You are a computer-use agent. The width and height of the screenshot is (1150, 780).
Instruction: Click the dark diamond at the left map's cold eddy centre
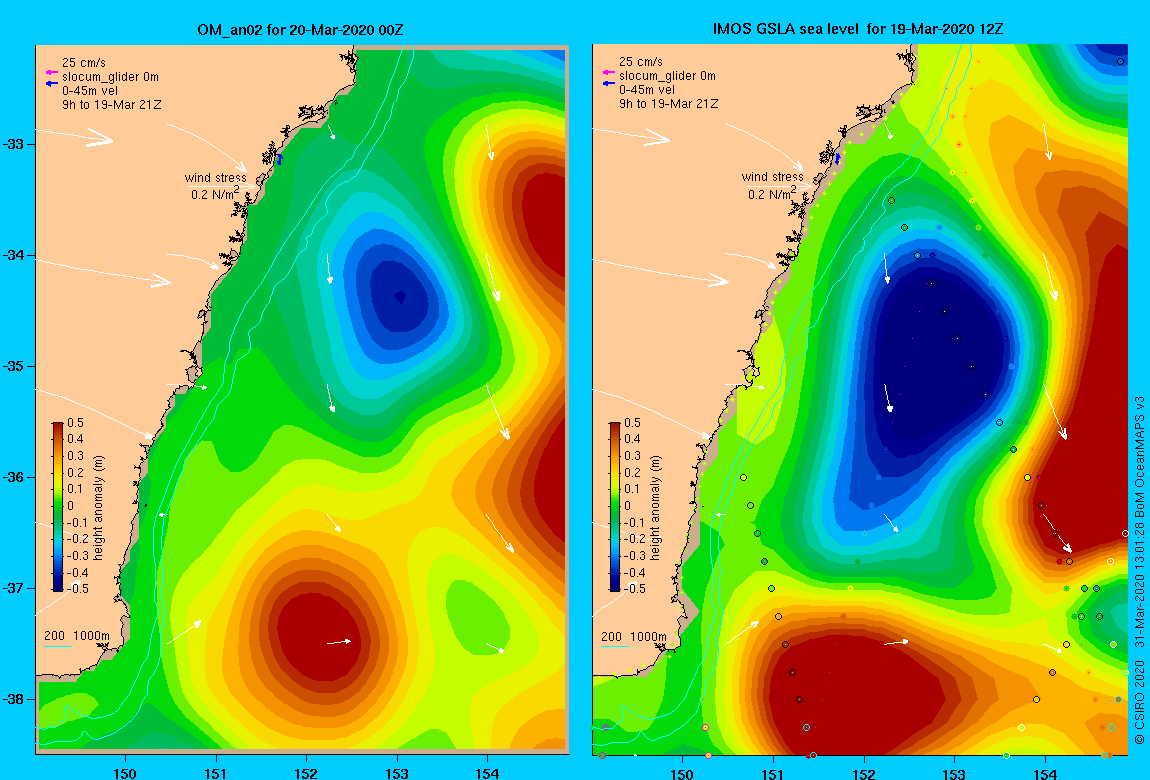tap(400, 296)
